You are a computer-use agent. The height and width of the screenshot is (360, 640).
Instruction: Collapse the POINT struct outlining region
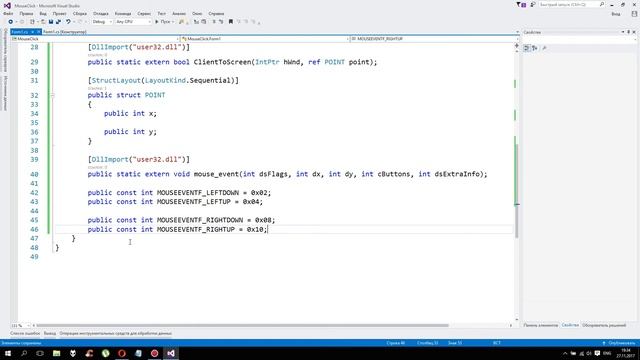52,95
